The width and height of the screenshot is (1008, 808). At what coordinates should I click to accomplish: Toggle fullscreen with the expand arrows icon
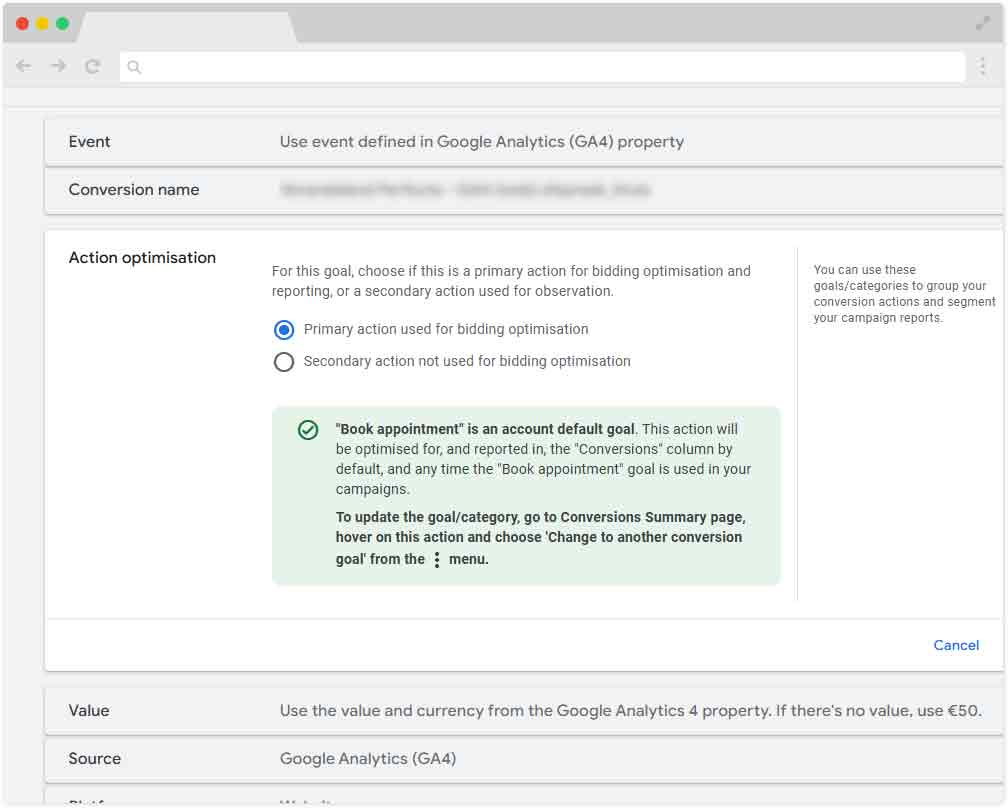(982, 24)
